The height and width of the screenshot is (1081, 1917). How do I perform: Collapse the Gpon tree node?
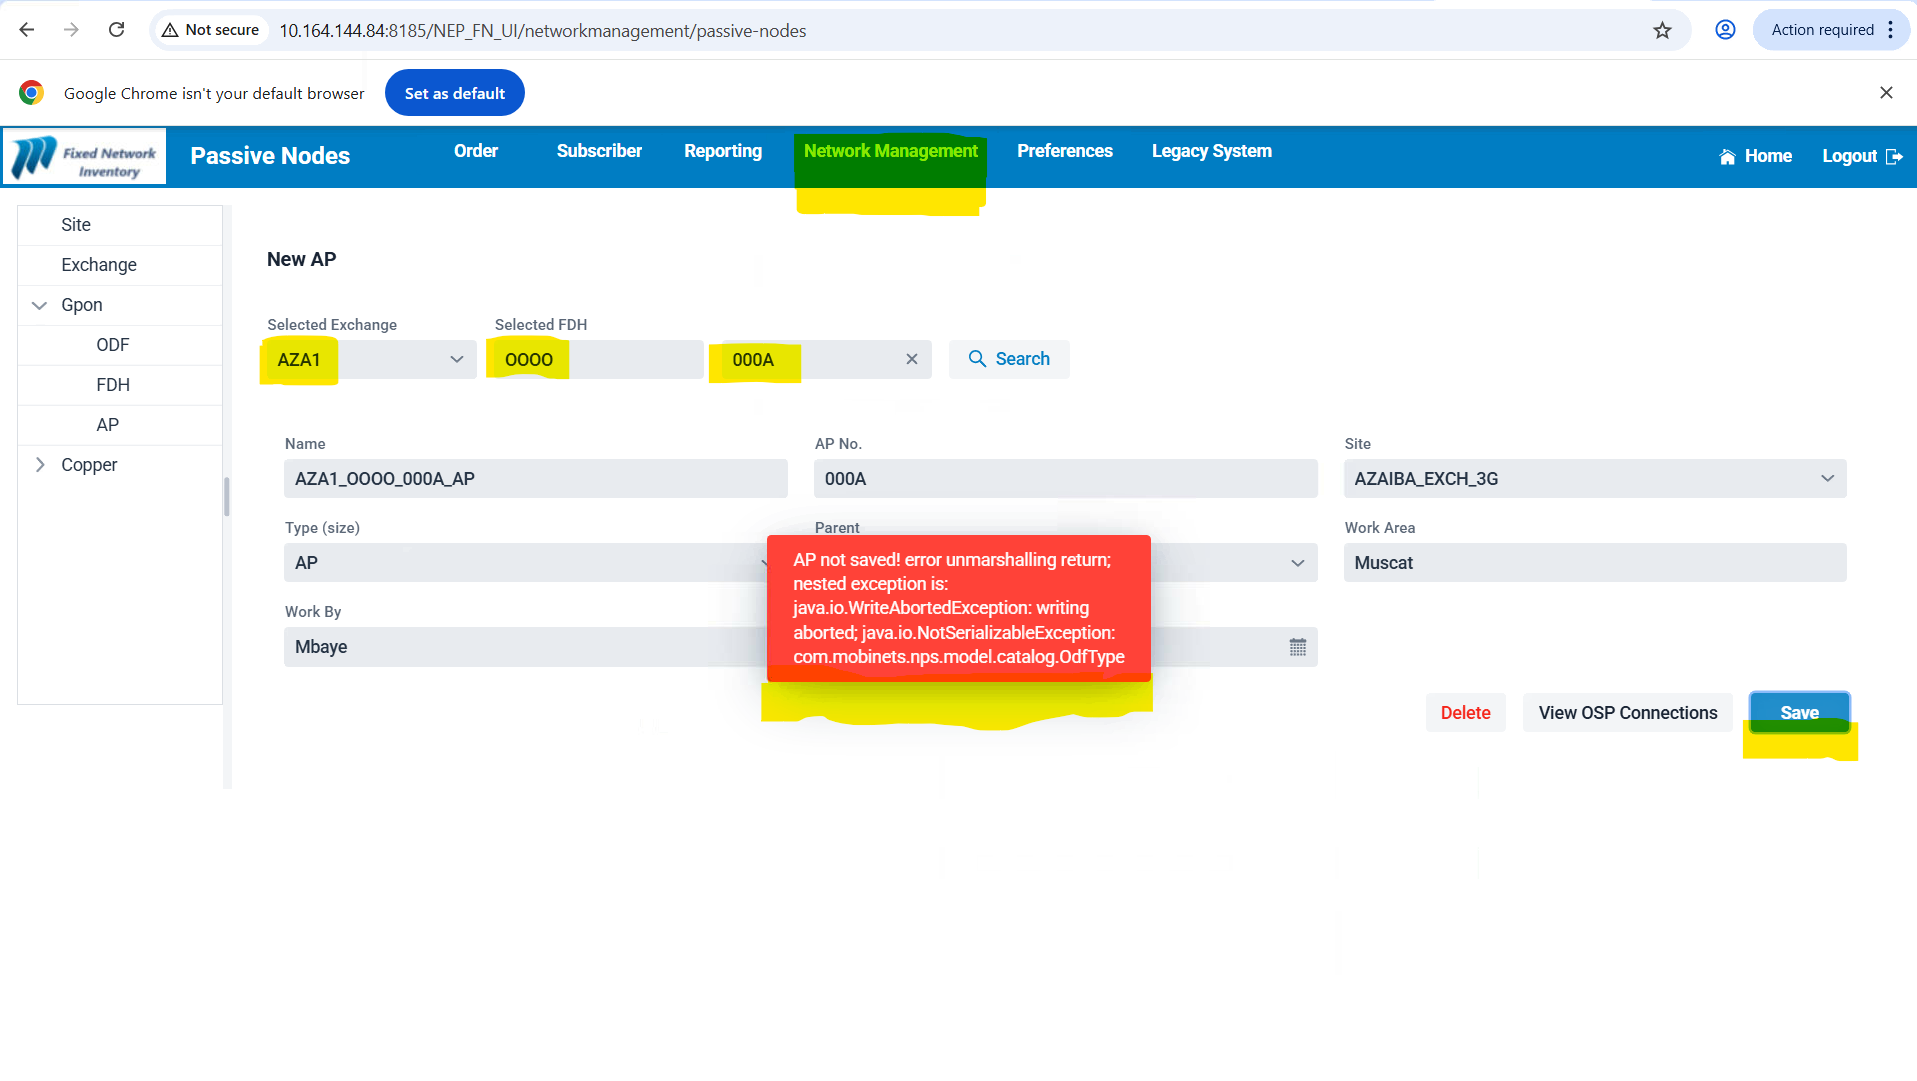point(40,305)
